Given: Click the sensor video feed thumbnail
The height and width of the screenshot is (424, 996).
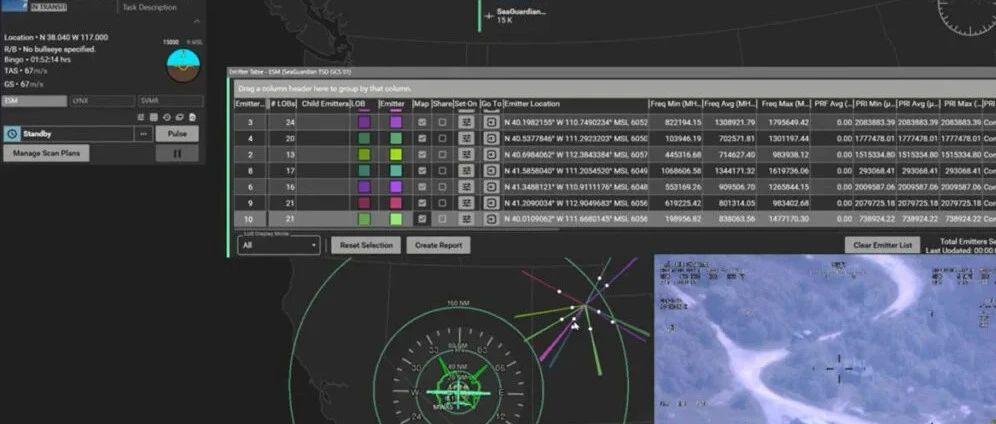Looking at the screenshot, I should click(825, 339).
